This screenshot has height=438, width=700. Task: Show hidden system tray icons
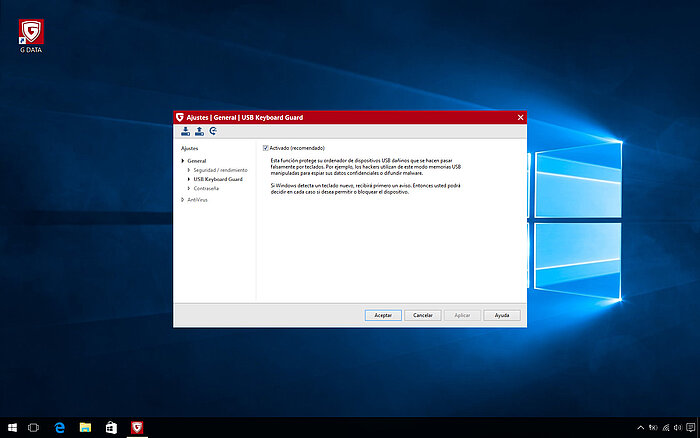pyautogui.click(x=639, y=427)
